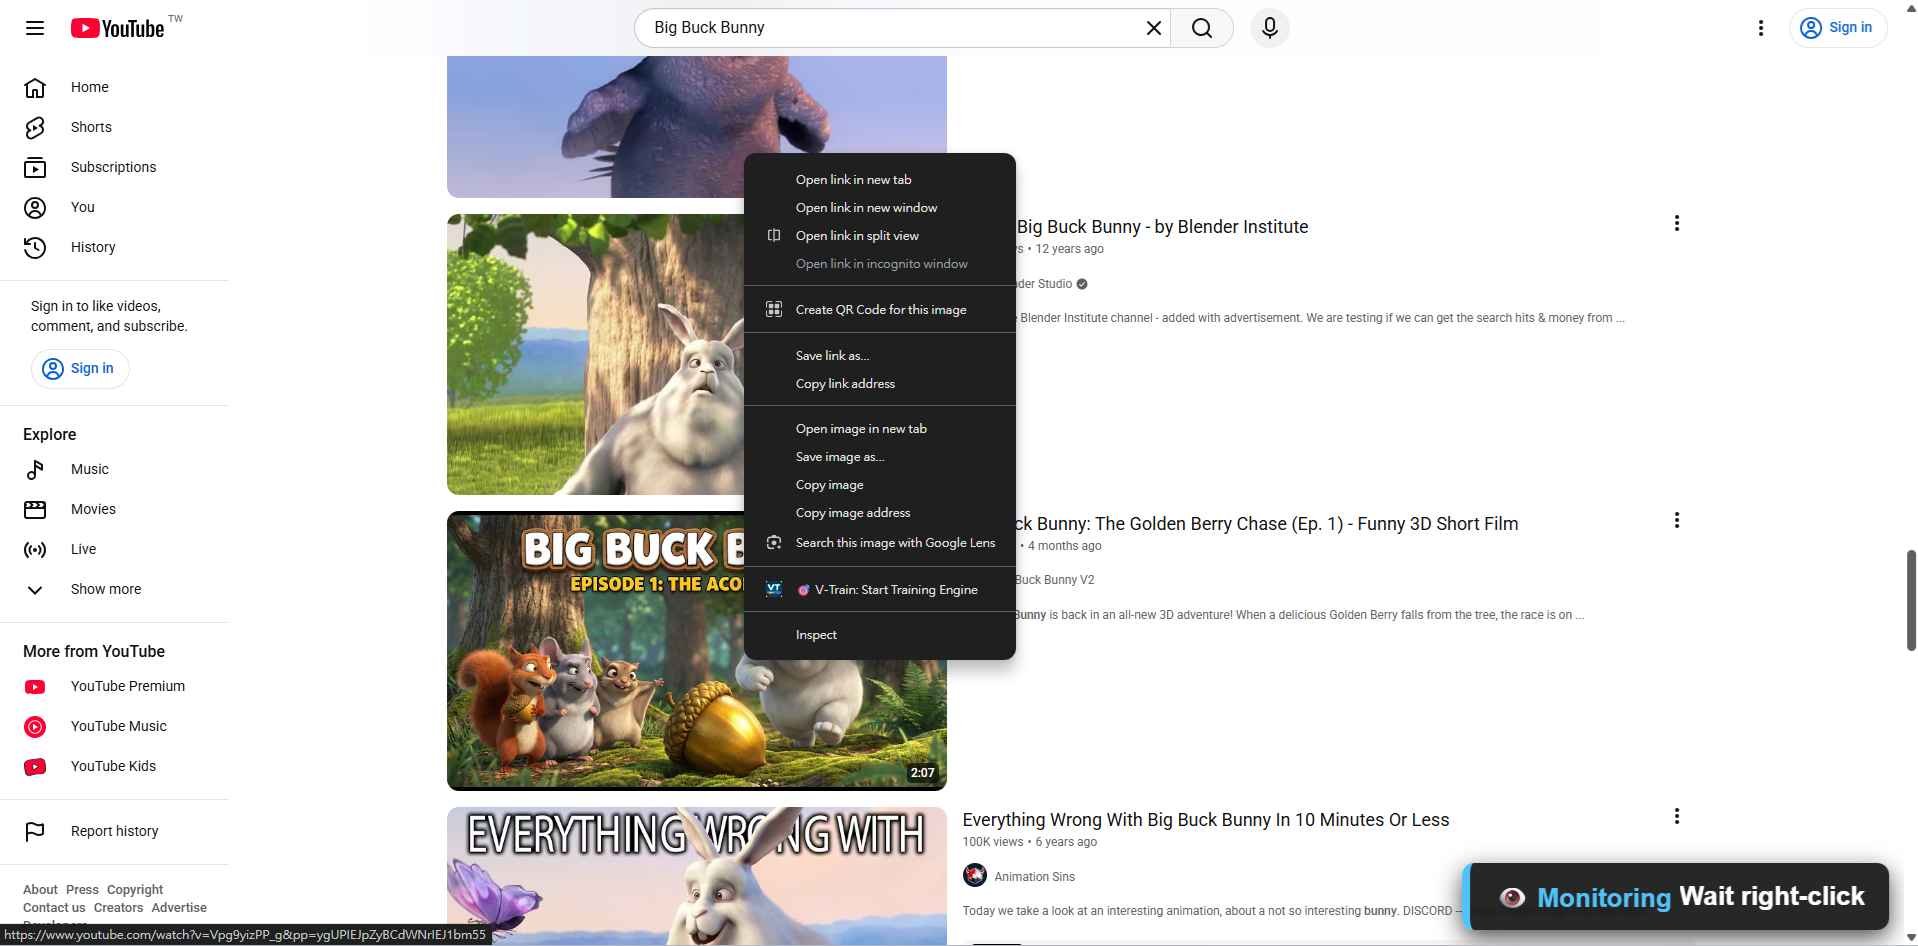
Task: Select Create QR Code for this image
Action: 880,310
